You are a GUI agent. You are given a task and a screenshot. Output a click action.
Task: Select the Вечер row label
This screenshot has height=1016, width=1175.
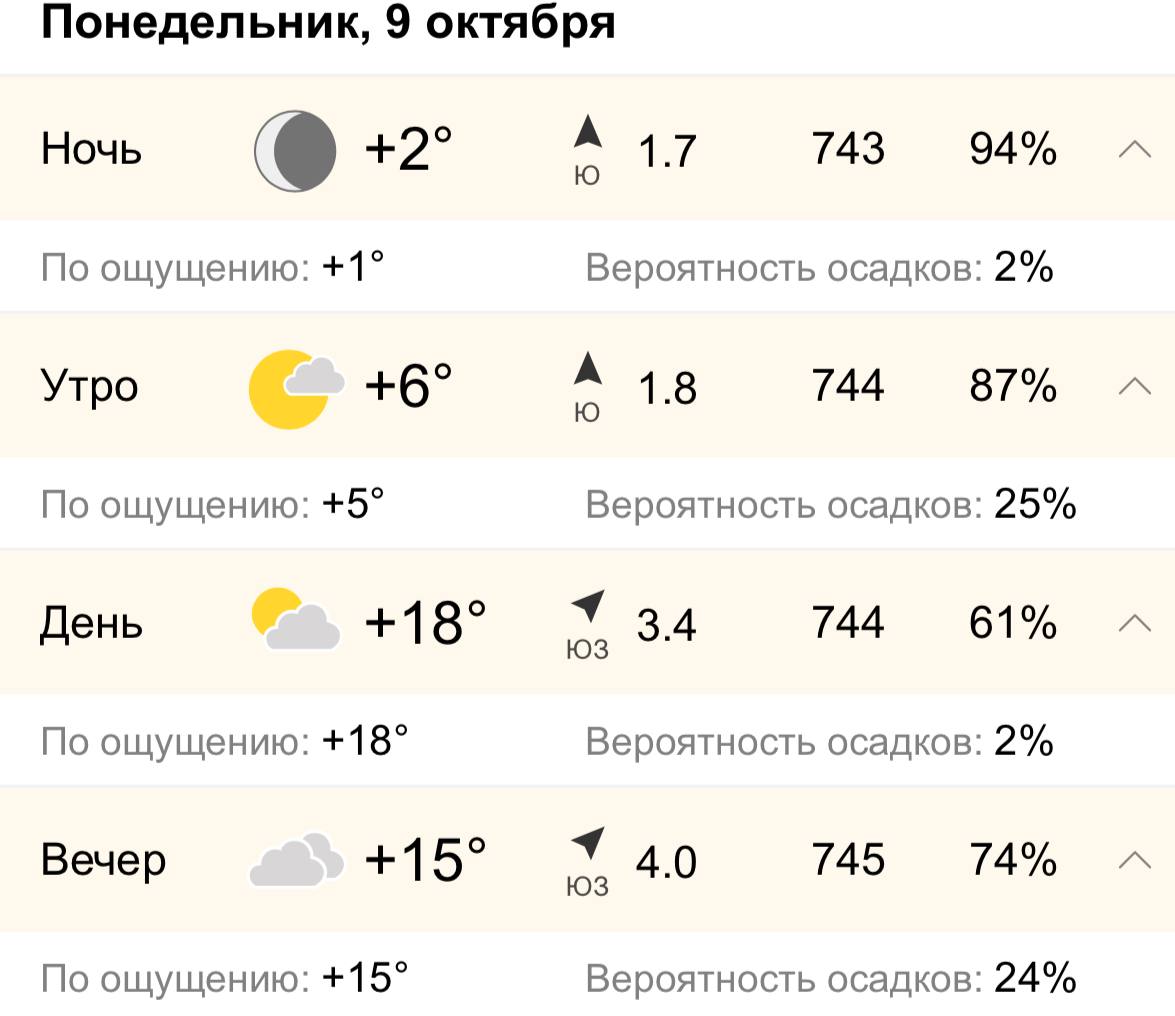[103, 860]
